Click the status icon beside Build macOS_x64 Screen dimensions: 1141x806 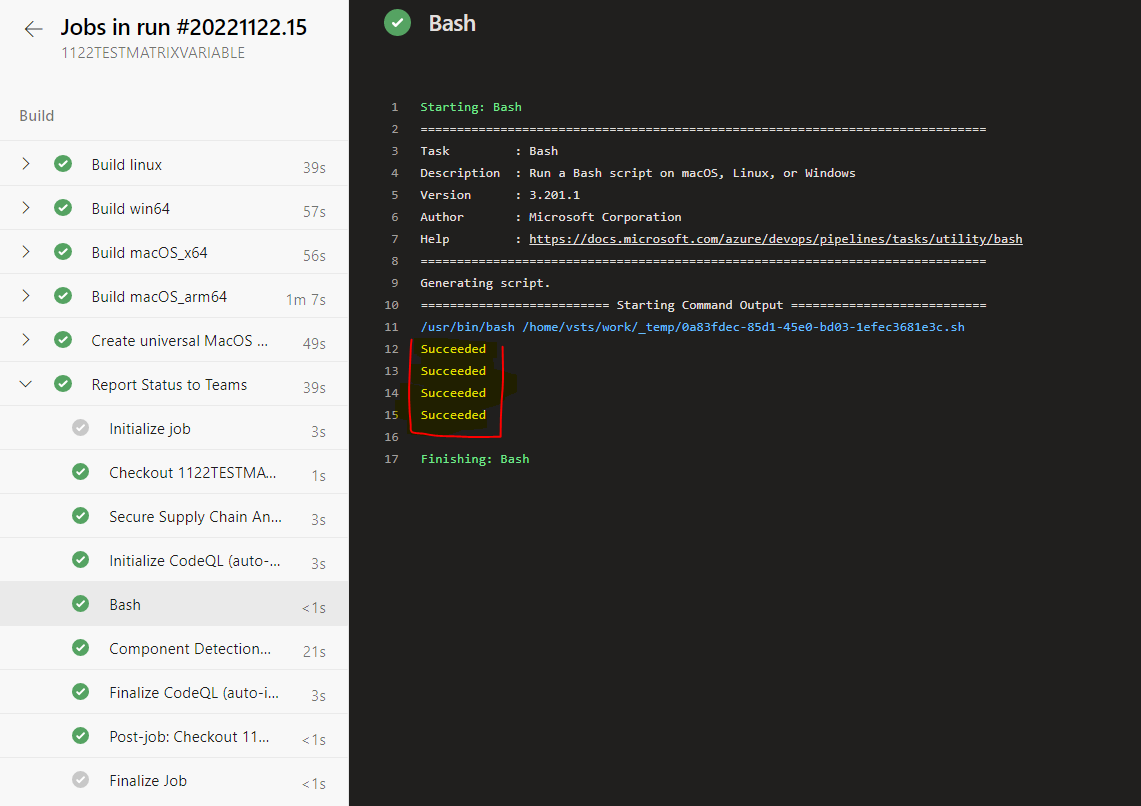tap(63, 252)
